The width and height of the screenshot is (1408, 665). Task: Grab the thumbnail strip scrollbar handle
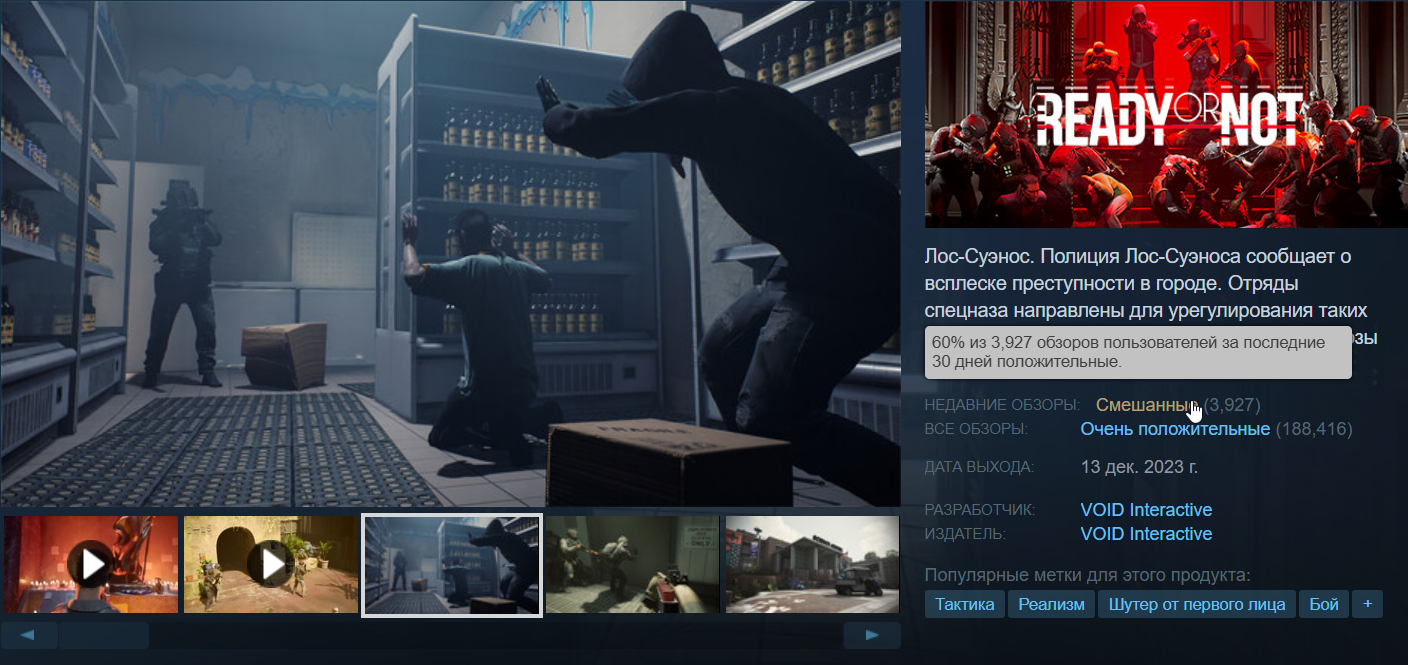[x=103, y=635]
